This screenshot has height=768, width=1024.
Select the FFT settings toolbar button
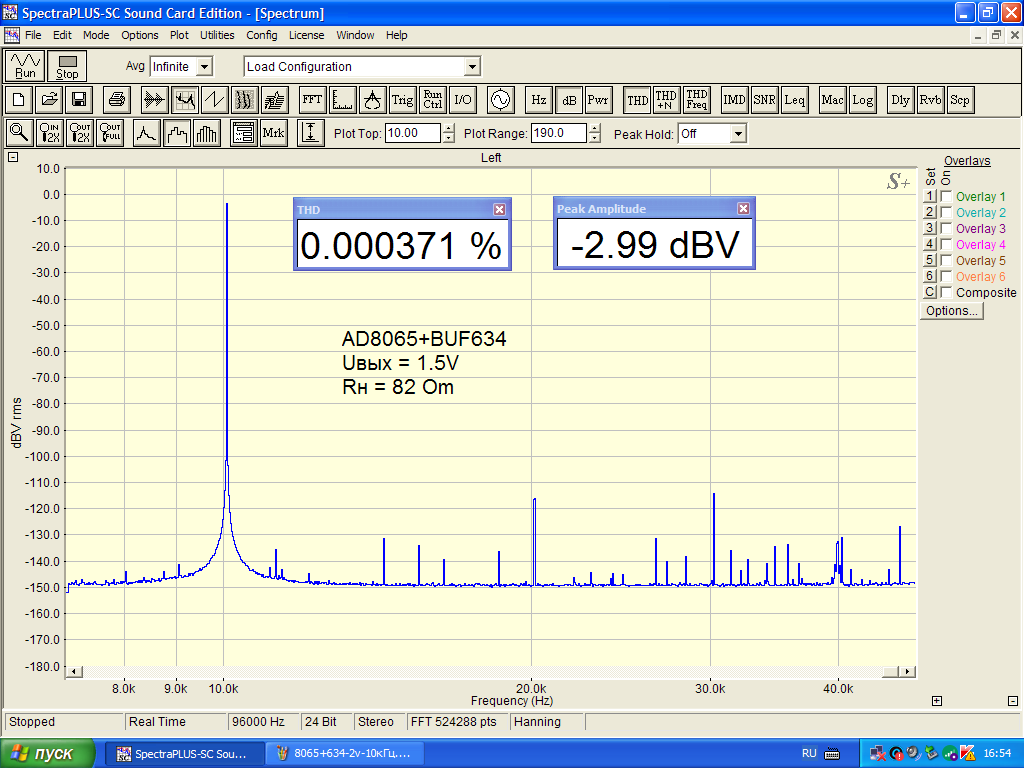pyautogui.click(x=312, y=100)
